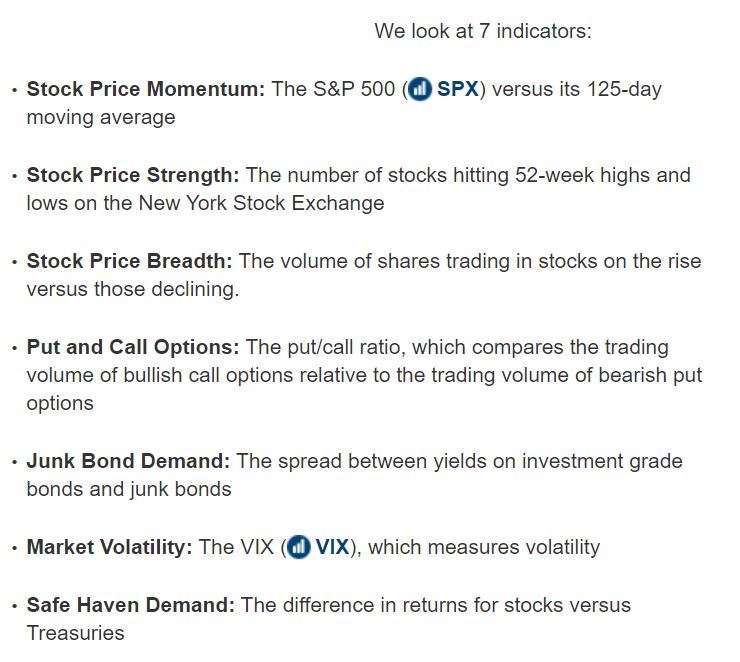
Task: Open the SPX ticker link
Action: 457,89
